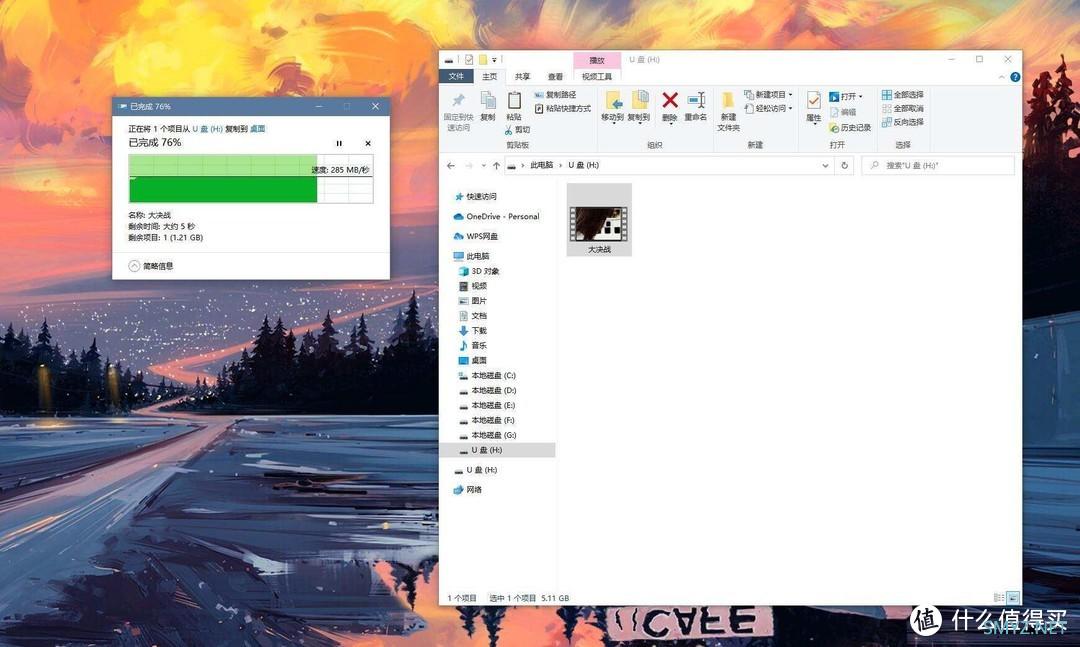
Task: Open Downloads (下载) in sidebar
Action: tap(472, 331)
